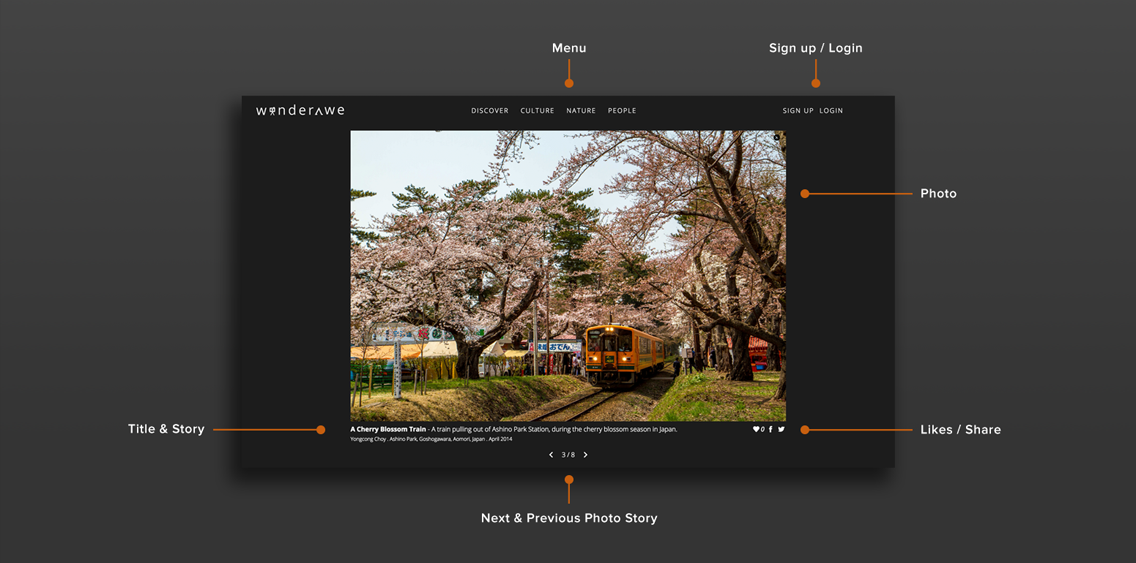Like the photo with the heart icon
The height and width of the screenshot is (563, 1136).
pyautogui.click(x=757, y=429)
